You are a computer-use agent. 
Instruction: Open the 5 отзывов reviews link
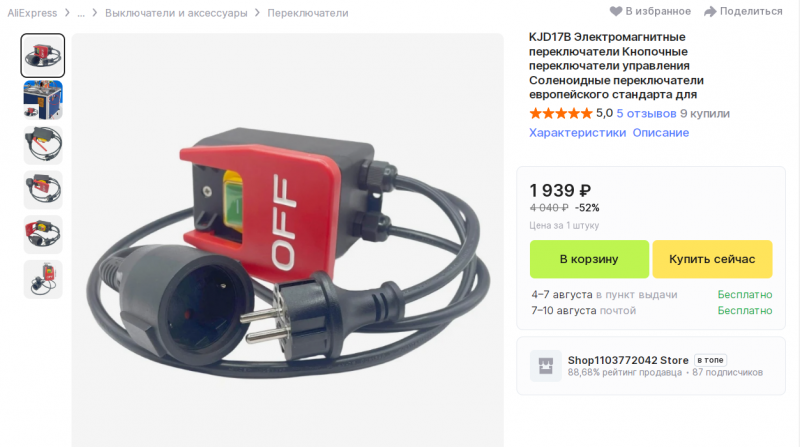[x=646, y=113]
